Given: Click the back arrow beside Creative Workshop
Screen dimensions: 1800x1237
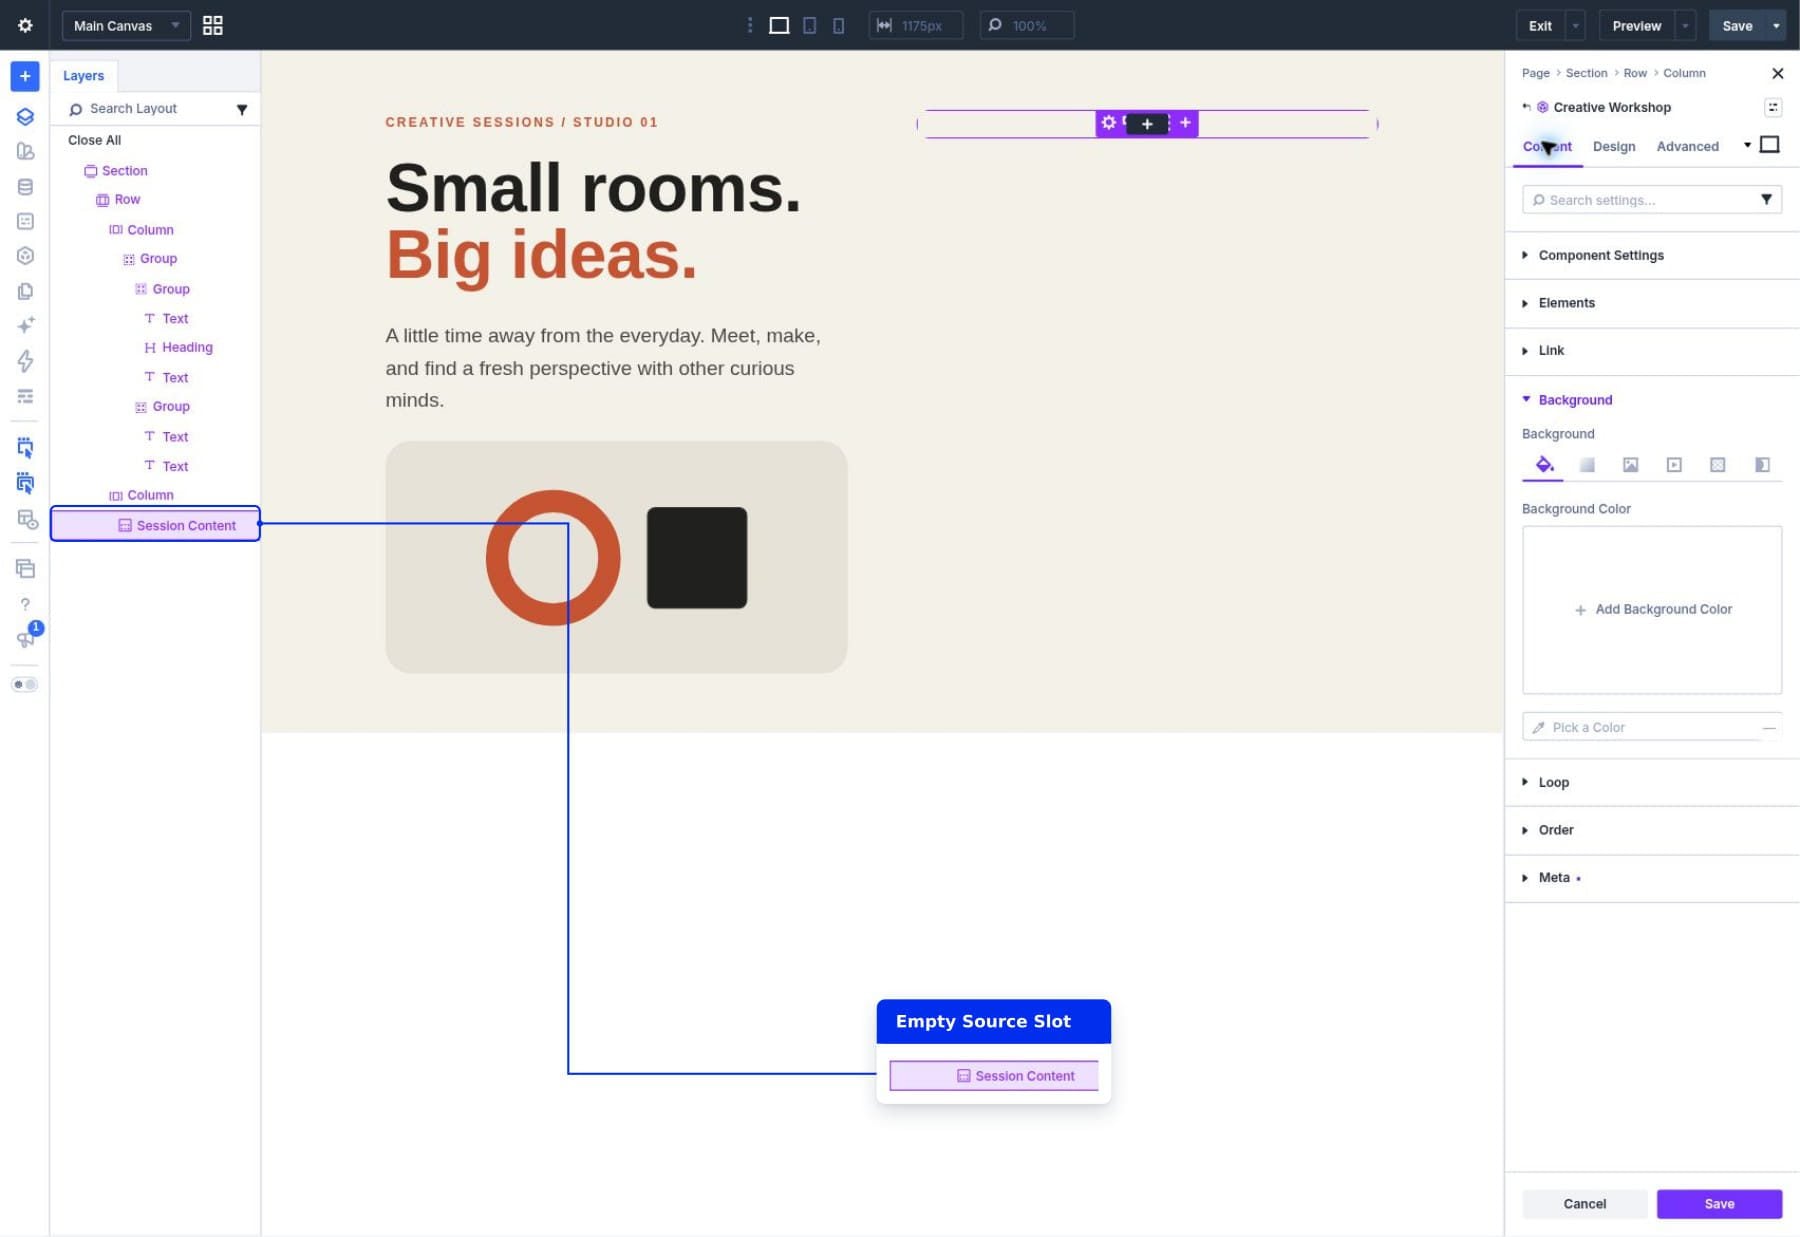Looking at the screenshot, I should pyautogui.click(x=1526, y=107).
